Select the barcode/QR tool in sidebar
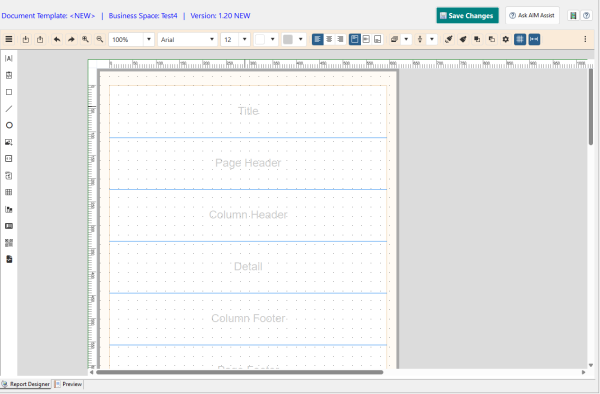 9,243
